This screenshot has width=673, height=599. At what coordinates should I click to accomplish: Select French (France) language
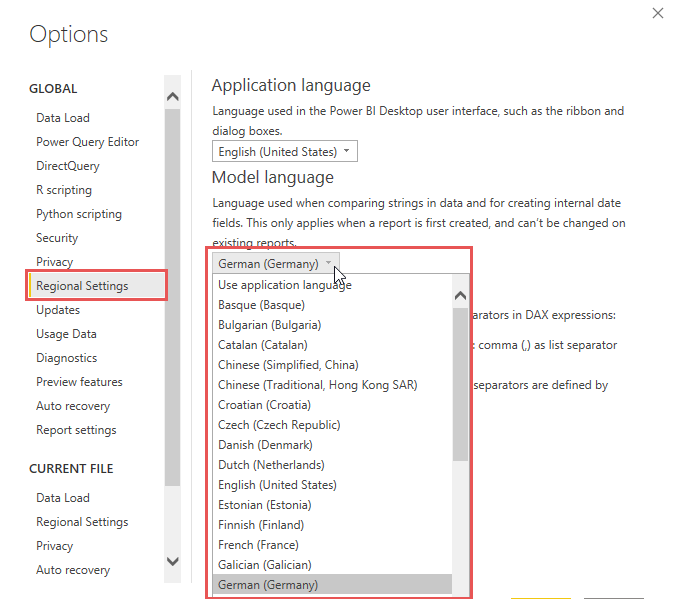tap(332, 545)
